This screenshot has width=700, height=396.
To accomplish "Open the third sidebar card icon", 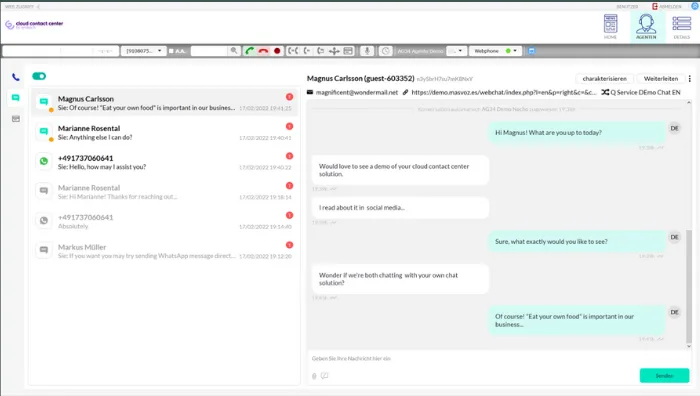I will [x=16, y=119].
